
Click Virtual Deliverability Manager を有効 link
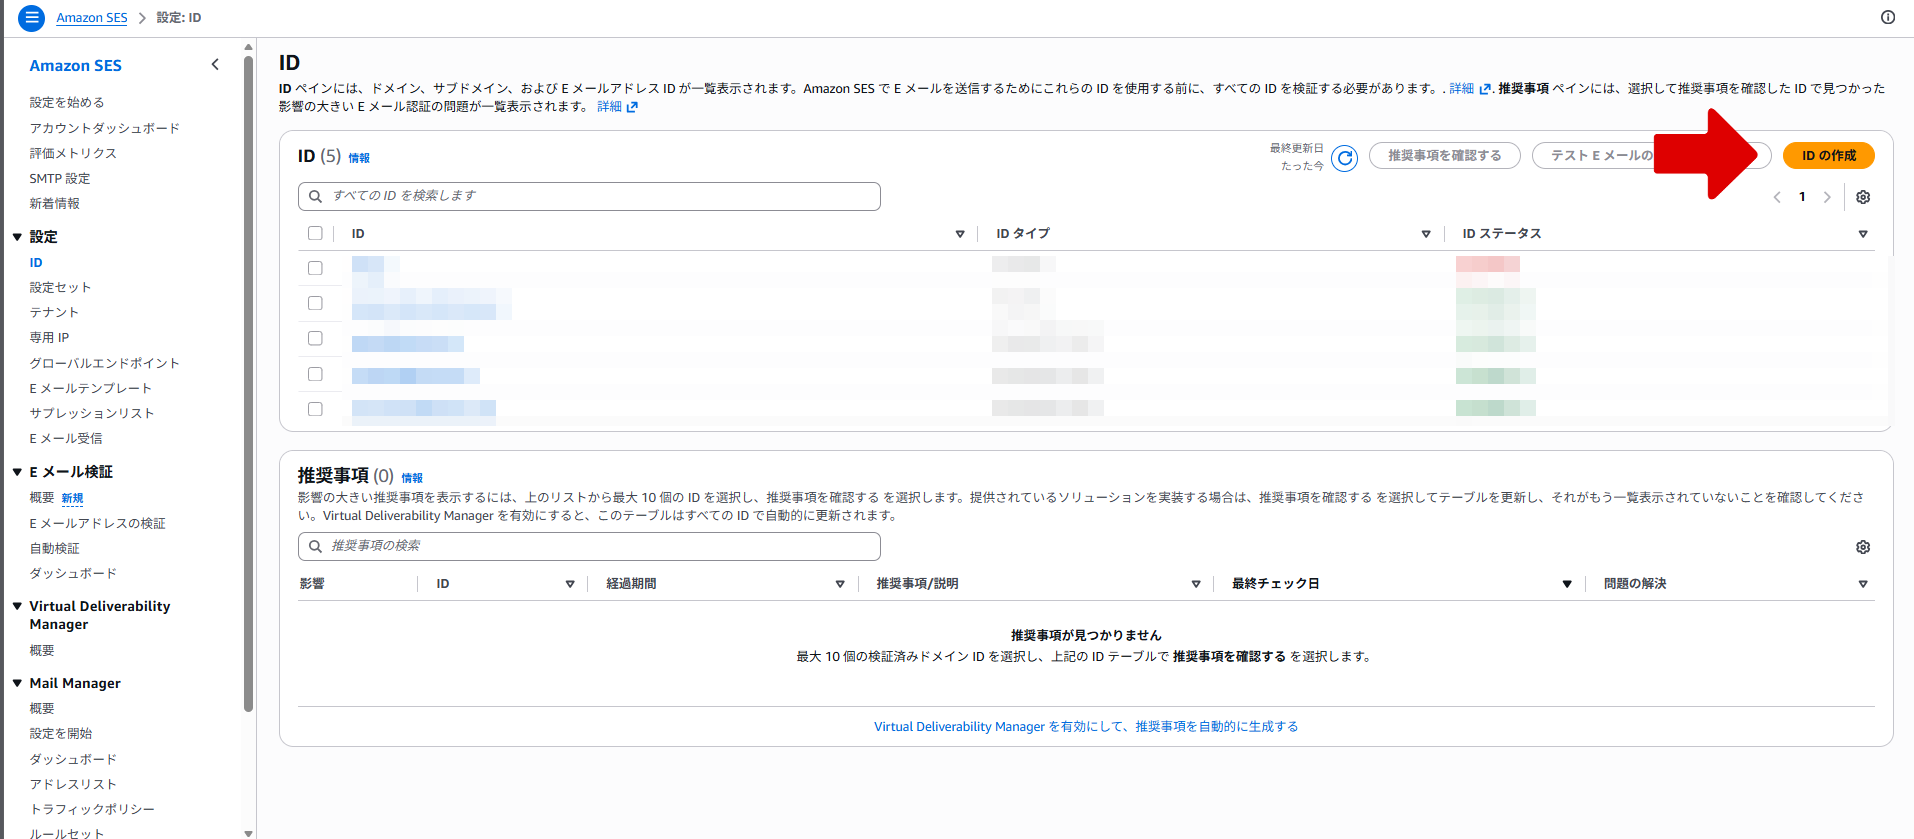(1086, 727)
